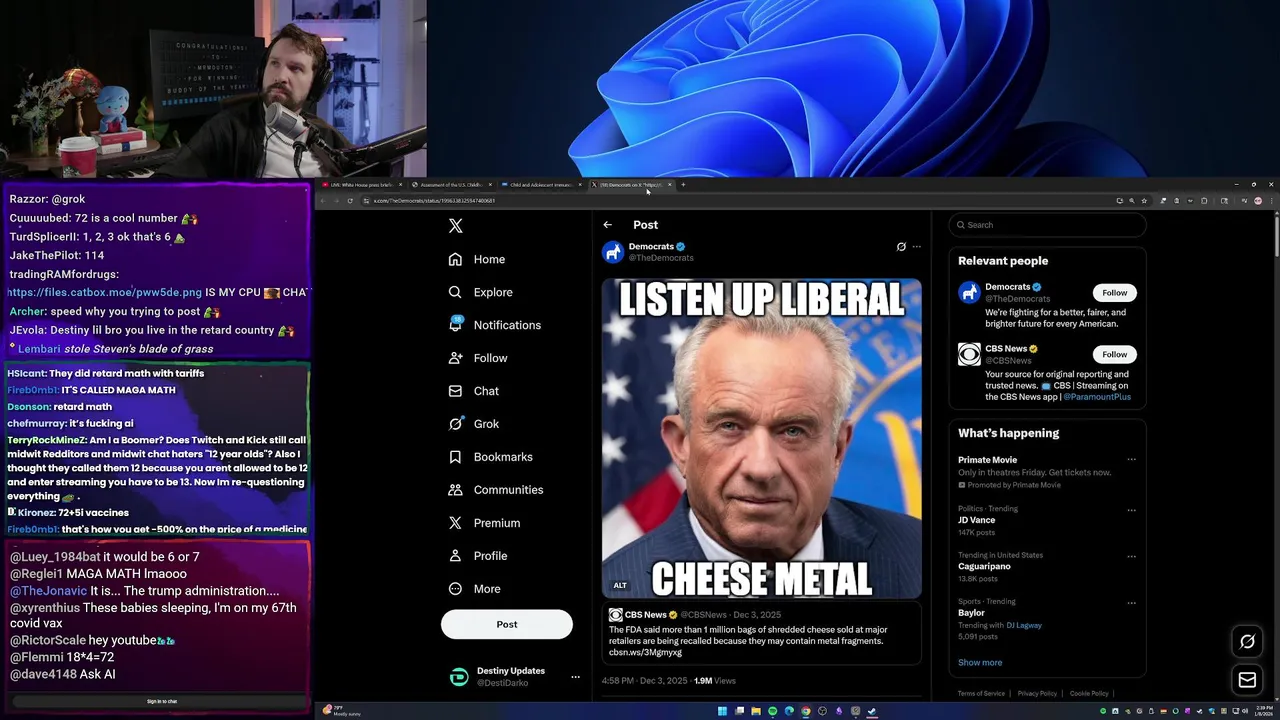This screenshot has width=1280, height=720.
Task: Reload the page in the browser
Action: tap(350, 201)
